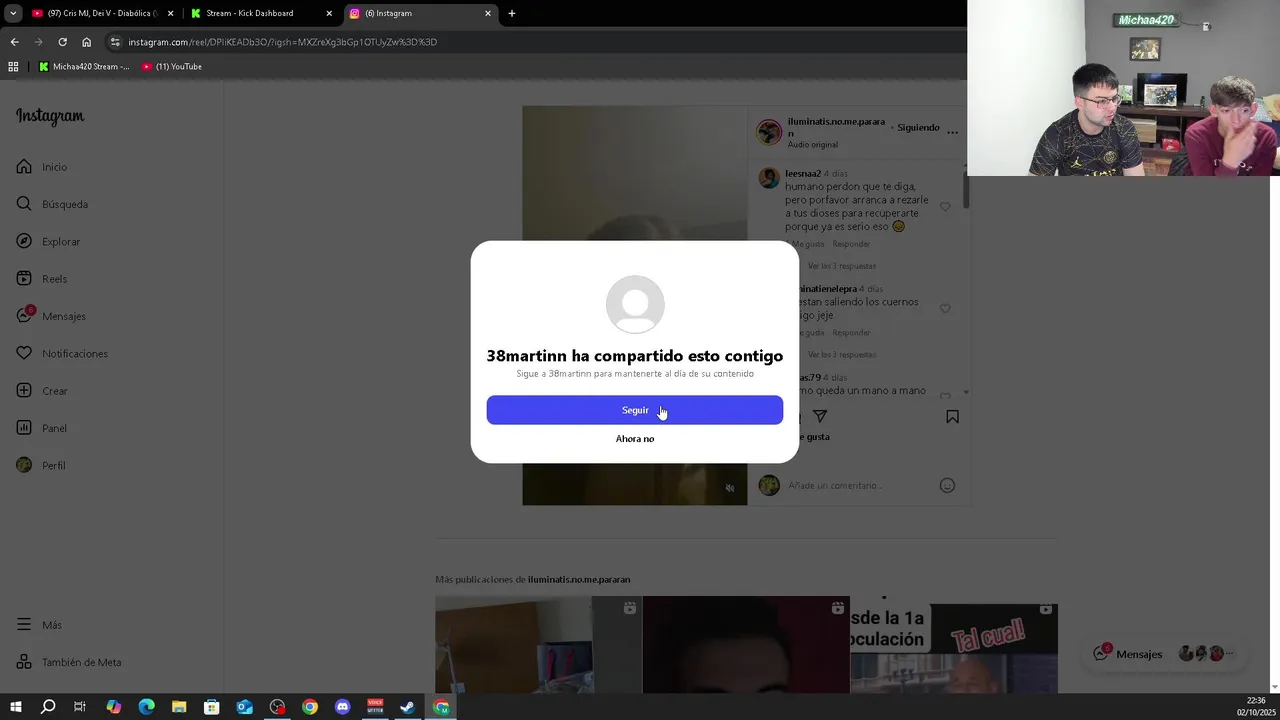Open the YouTube bookmark

pyautogui.click(x=172, y=67)
